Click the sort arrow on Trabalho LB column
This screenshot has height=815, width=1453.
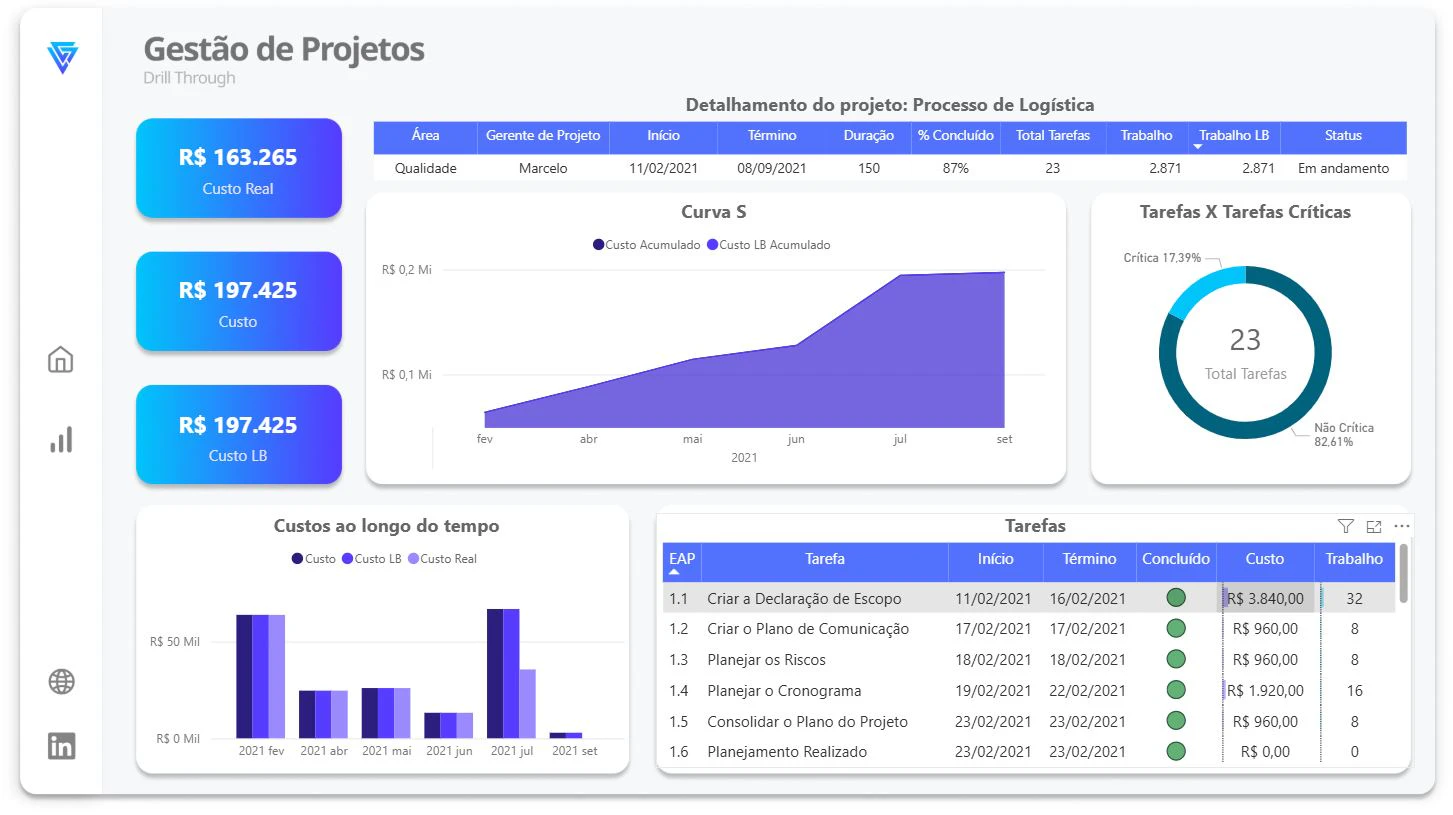(x=1198, y=147)
